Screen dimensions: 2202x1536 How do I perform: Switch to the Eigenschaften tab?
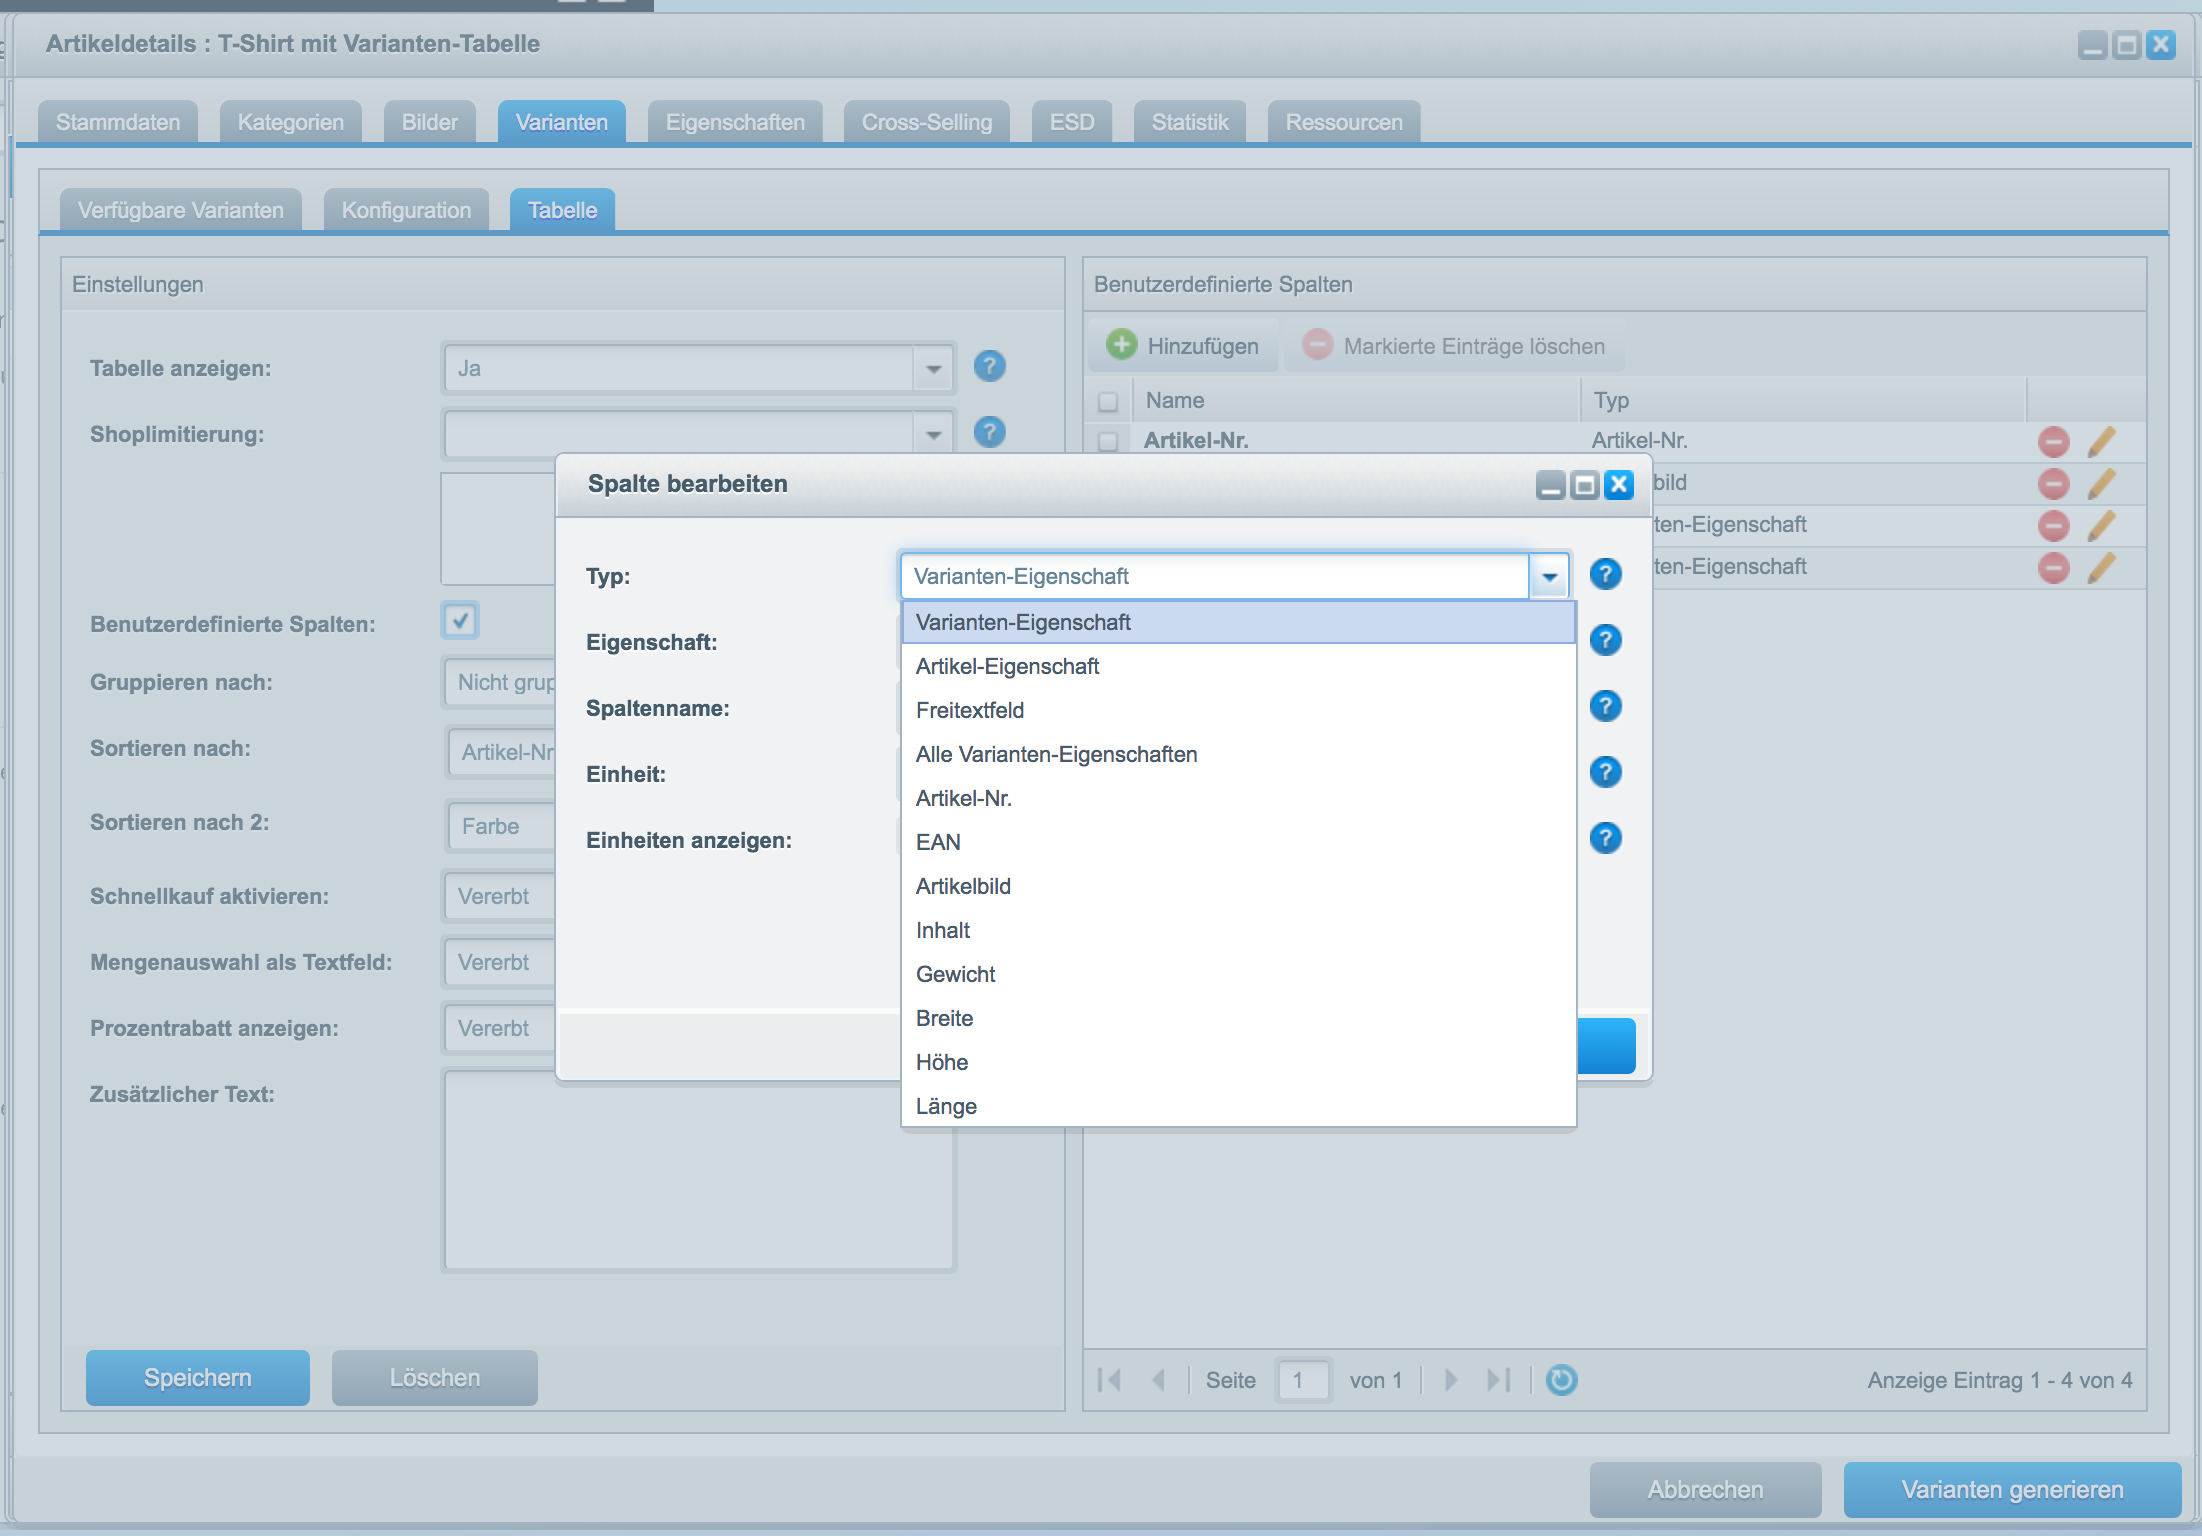735,122
